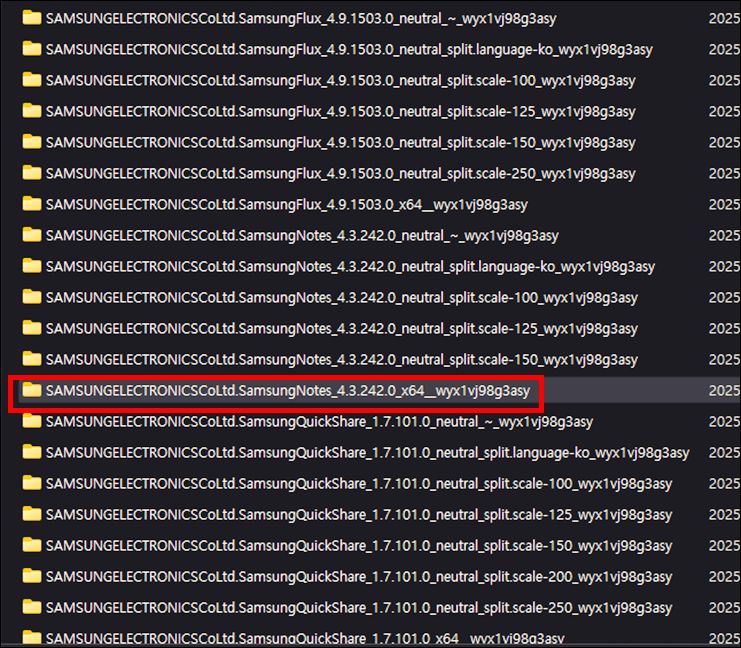Click folder icon of SamsungNotes neutral_~ row
Viewport: 741px width, 648px height.
coord(32,235)
